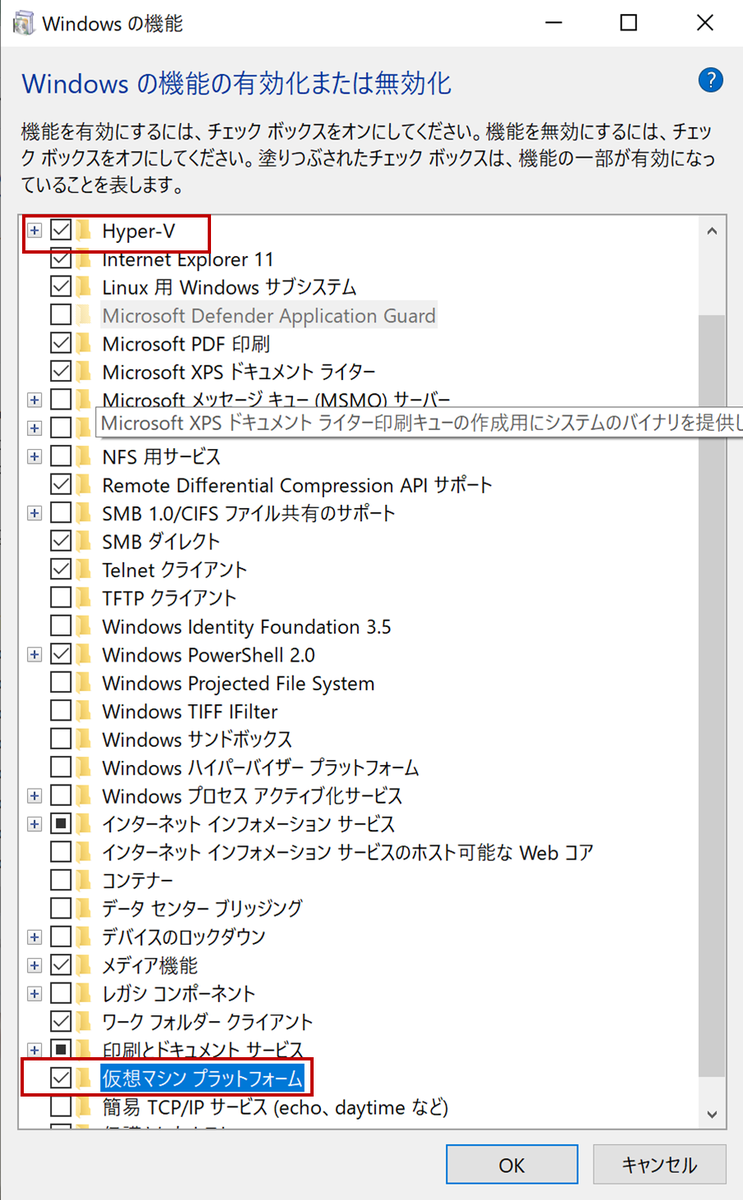Expand the Hyper-V tree node

pyautogui.click(x=35, y=231)
